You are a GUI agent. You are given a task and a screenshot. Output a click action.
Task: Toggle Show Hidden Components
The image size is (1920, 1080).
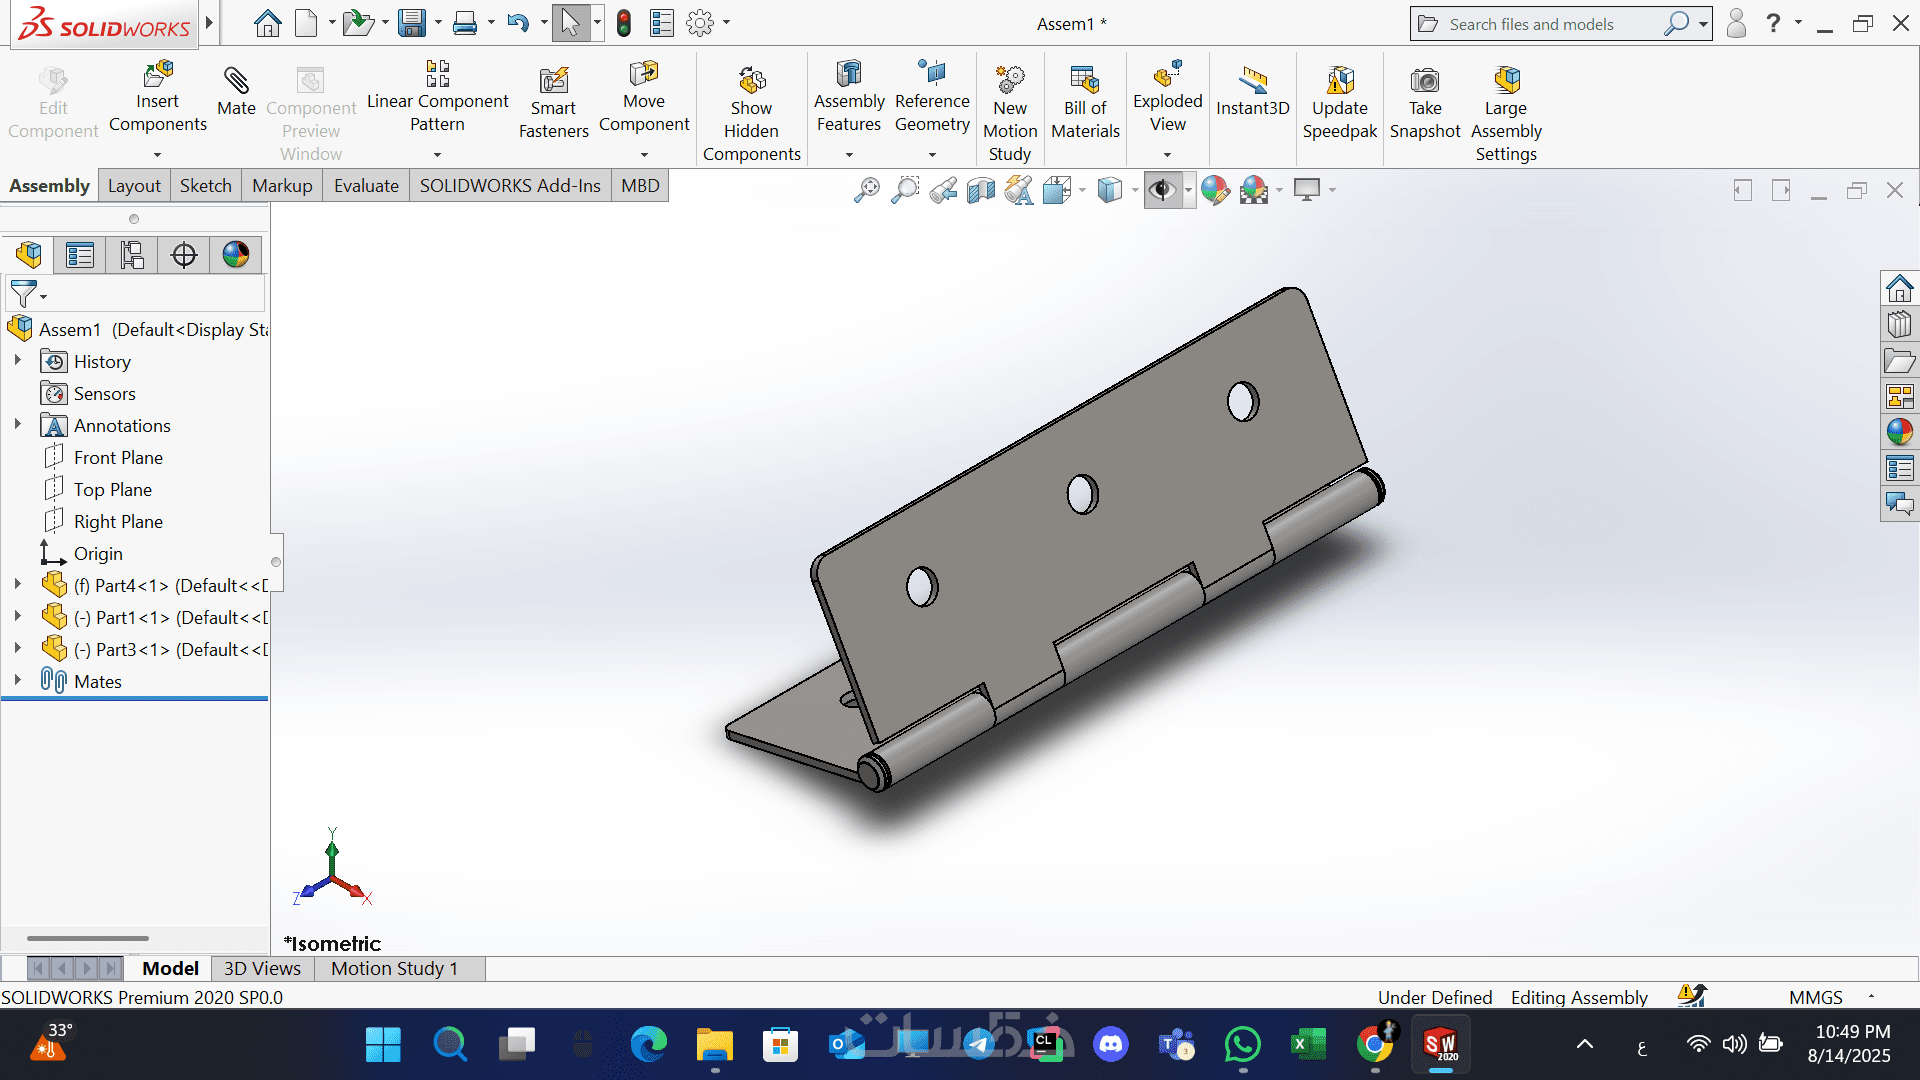click(751, 81)
